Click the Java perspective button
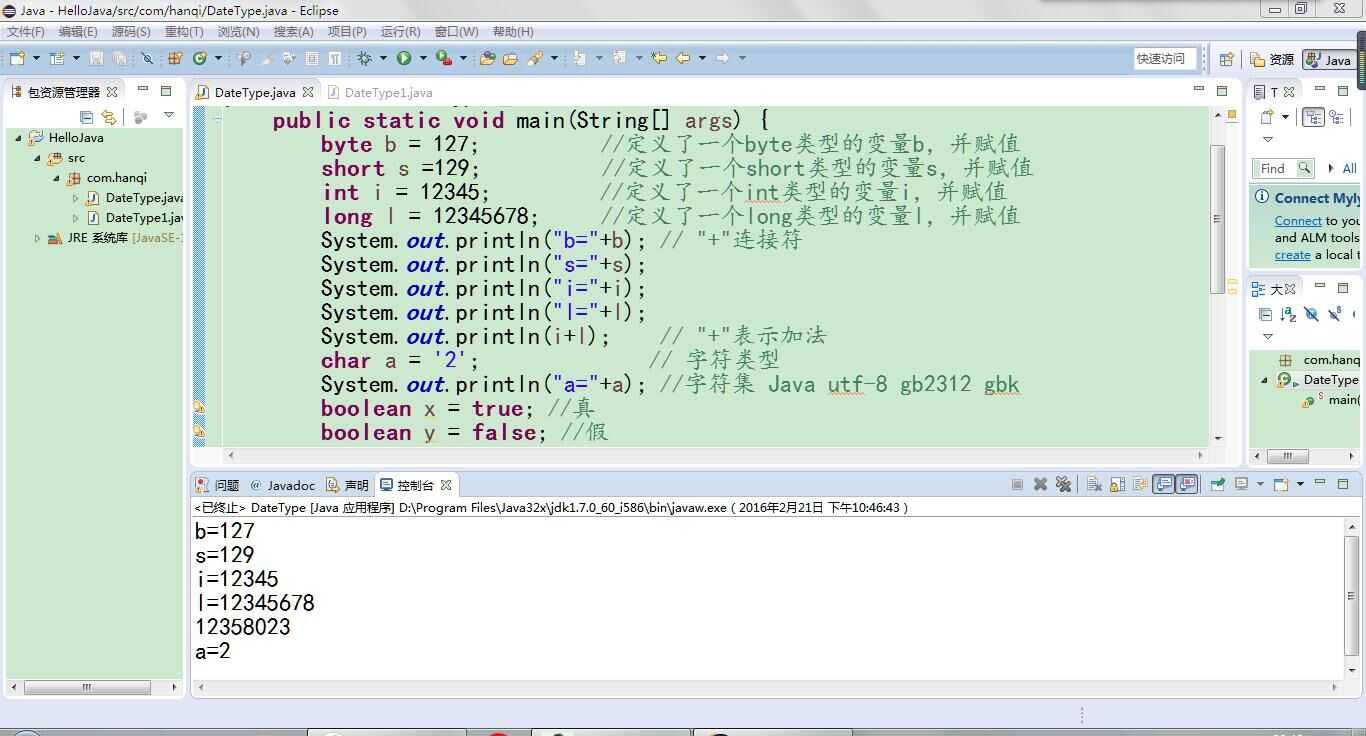Screen dimensions: 1366x736 1329,60
